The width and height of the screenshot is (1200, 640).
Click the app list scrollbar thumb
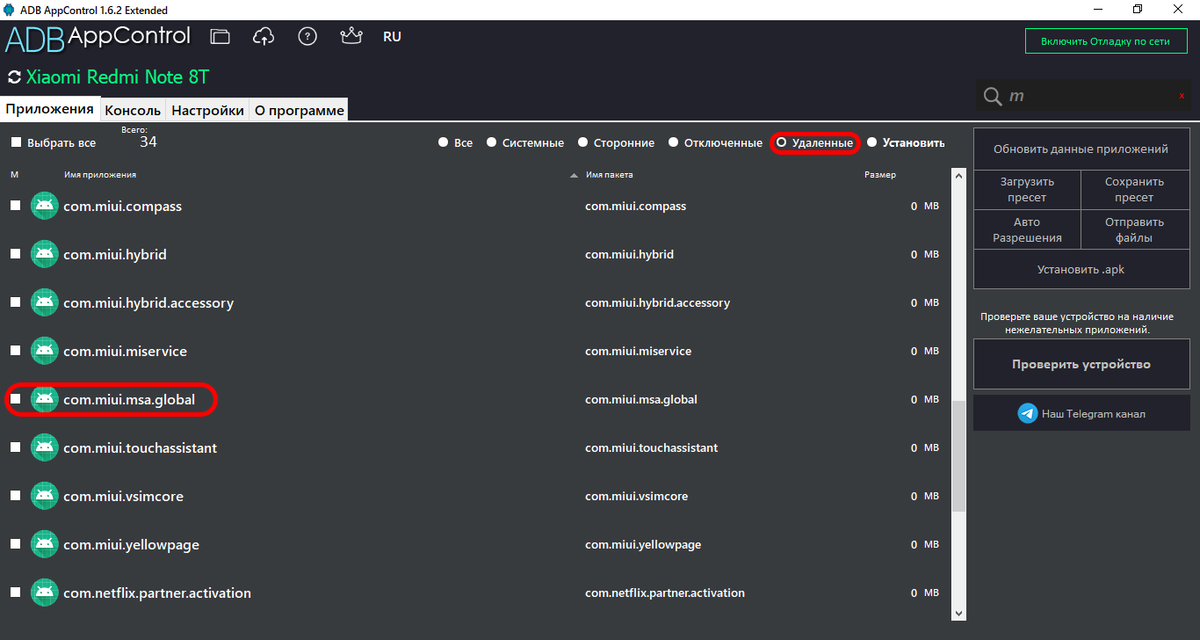pos(959,455)
